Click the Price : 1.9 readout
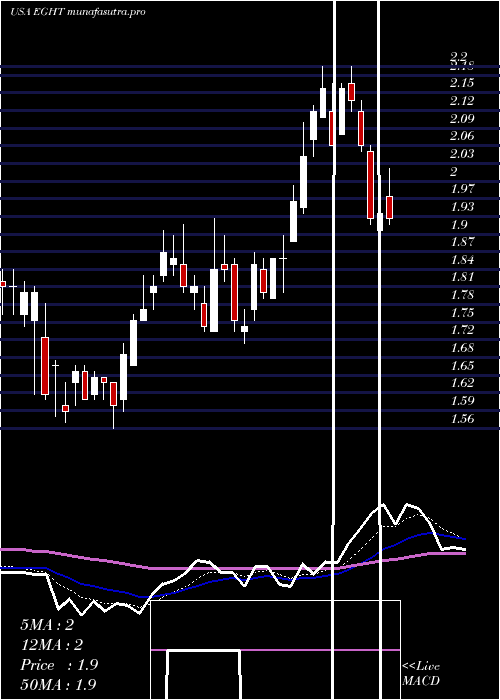This screenshot has width=500, height=700. click(59, 665)
